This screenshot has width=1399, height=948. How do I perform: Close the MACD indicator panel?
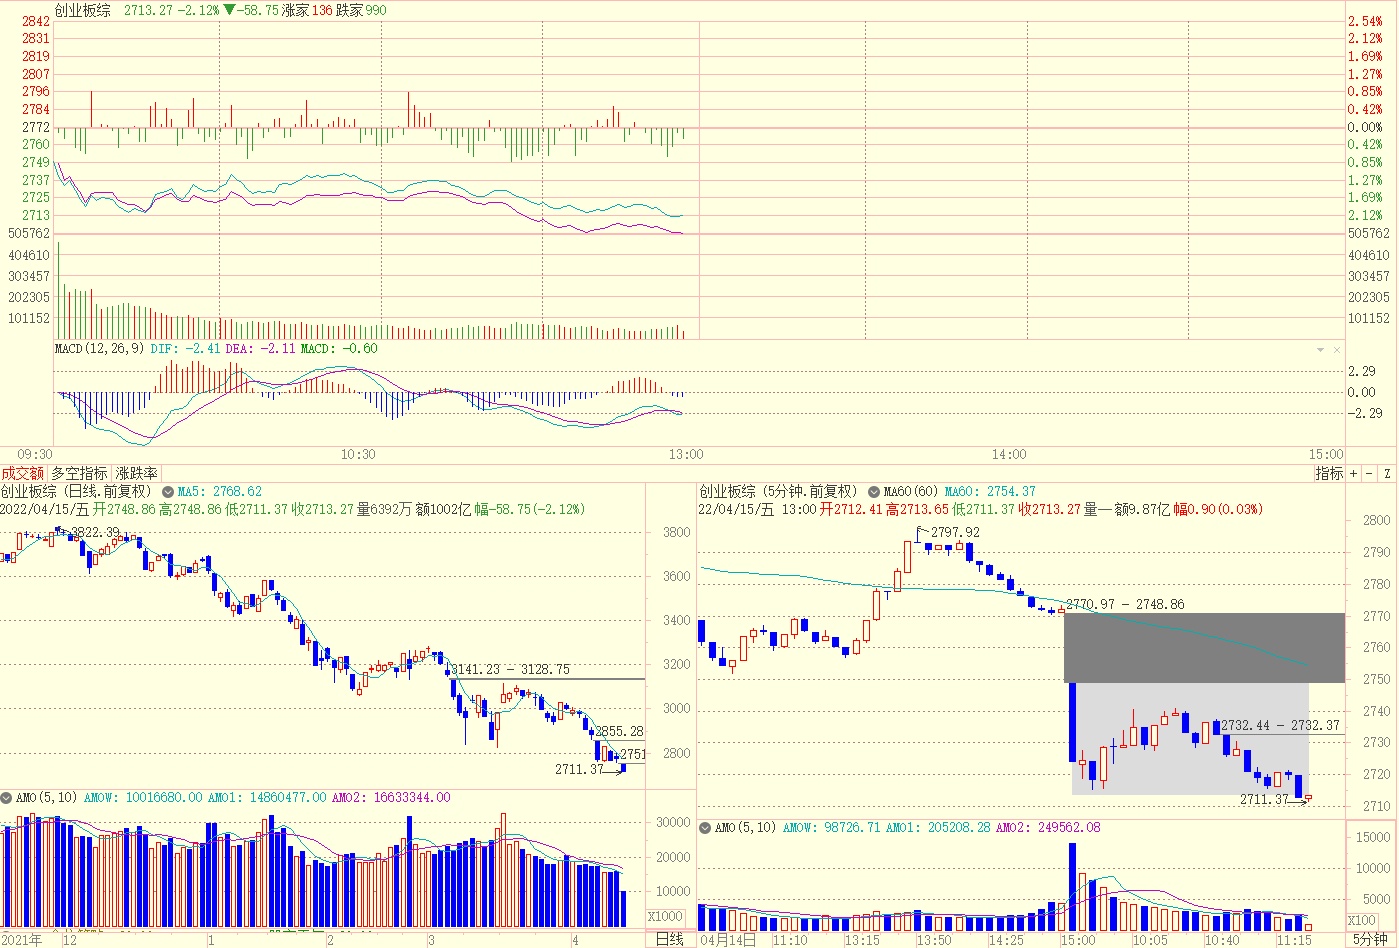1336,350
